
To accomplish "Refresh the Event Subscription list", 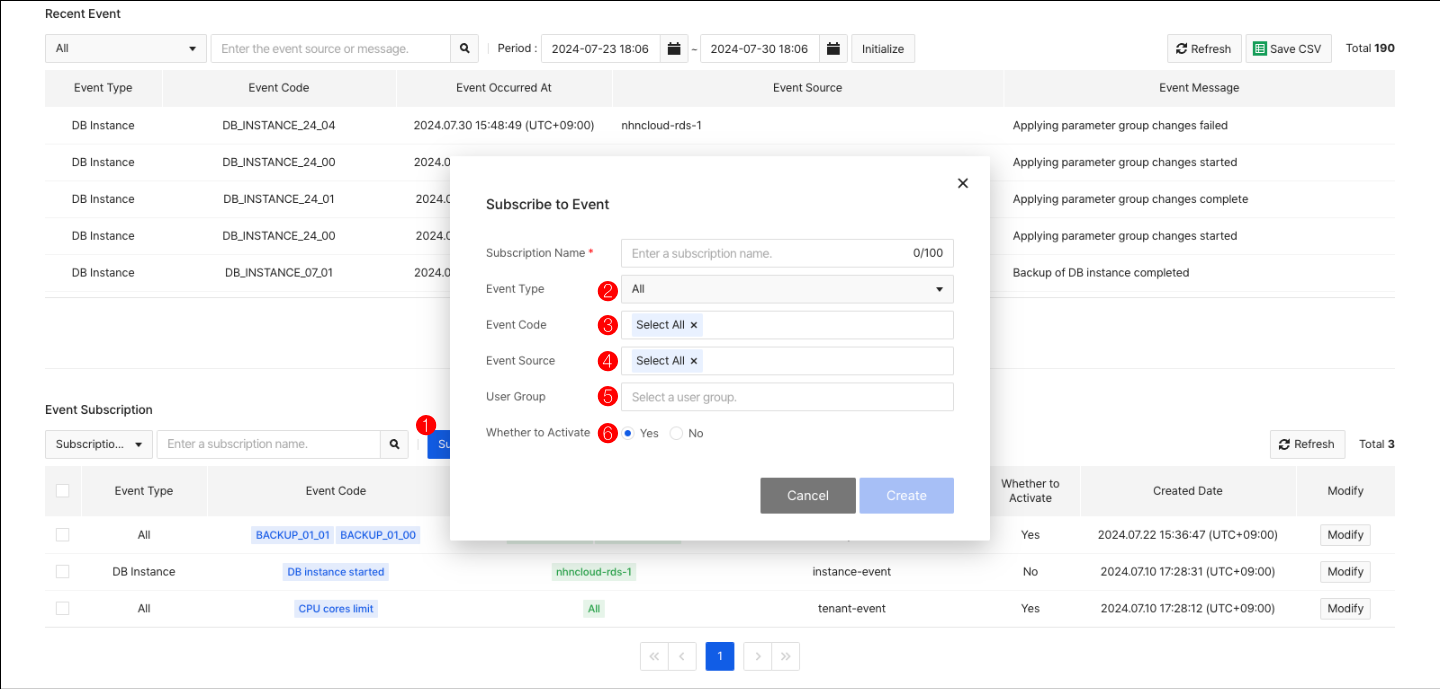I will 1308,444.
